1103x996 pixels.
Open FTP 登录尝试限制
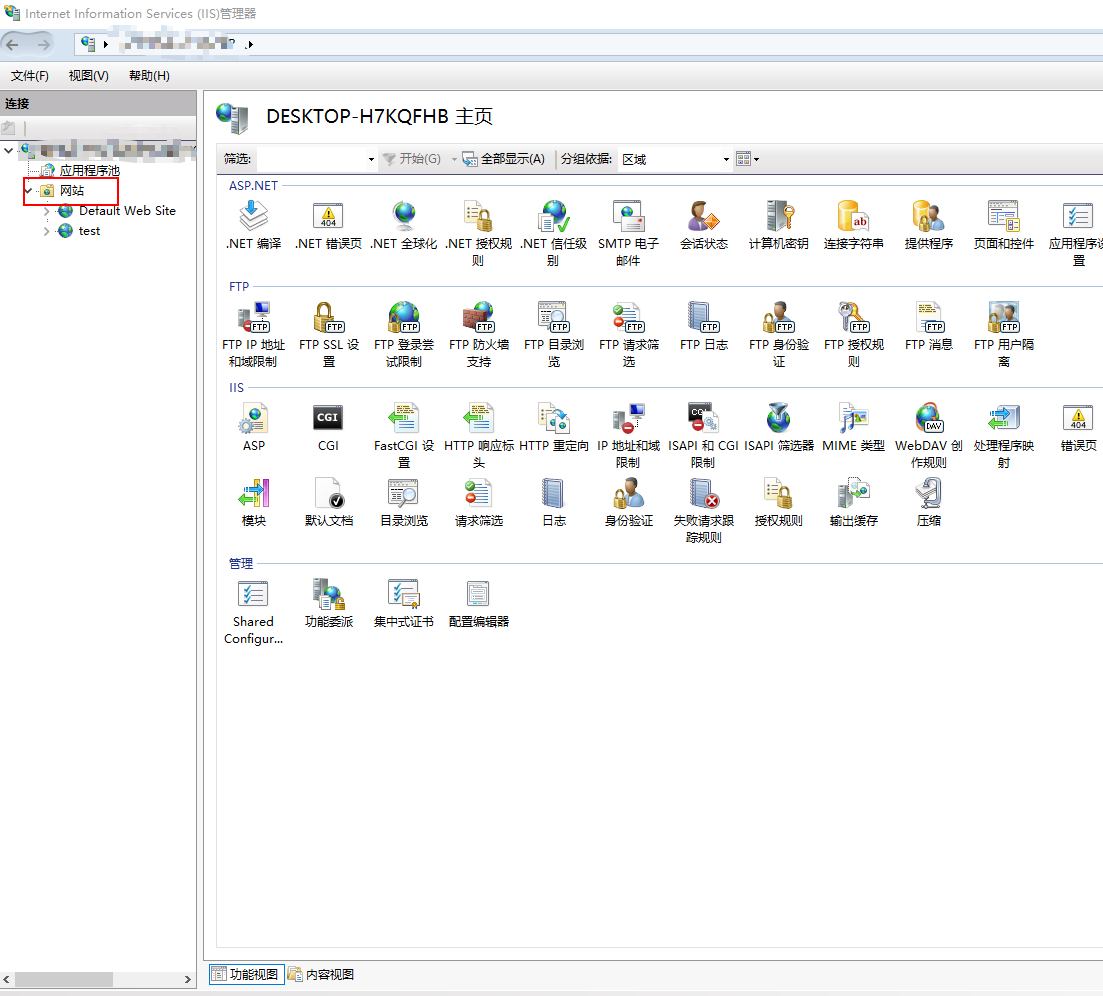(x=404, y=334)
